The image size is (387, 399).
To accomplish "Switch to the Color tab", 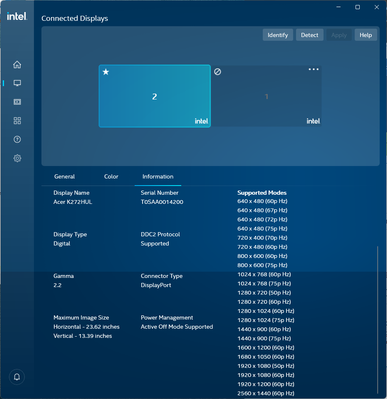I will point(111,177).
